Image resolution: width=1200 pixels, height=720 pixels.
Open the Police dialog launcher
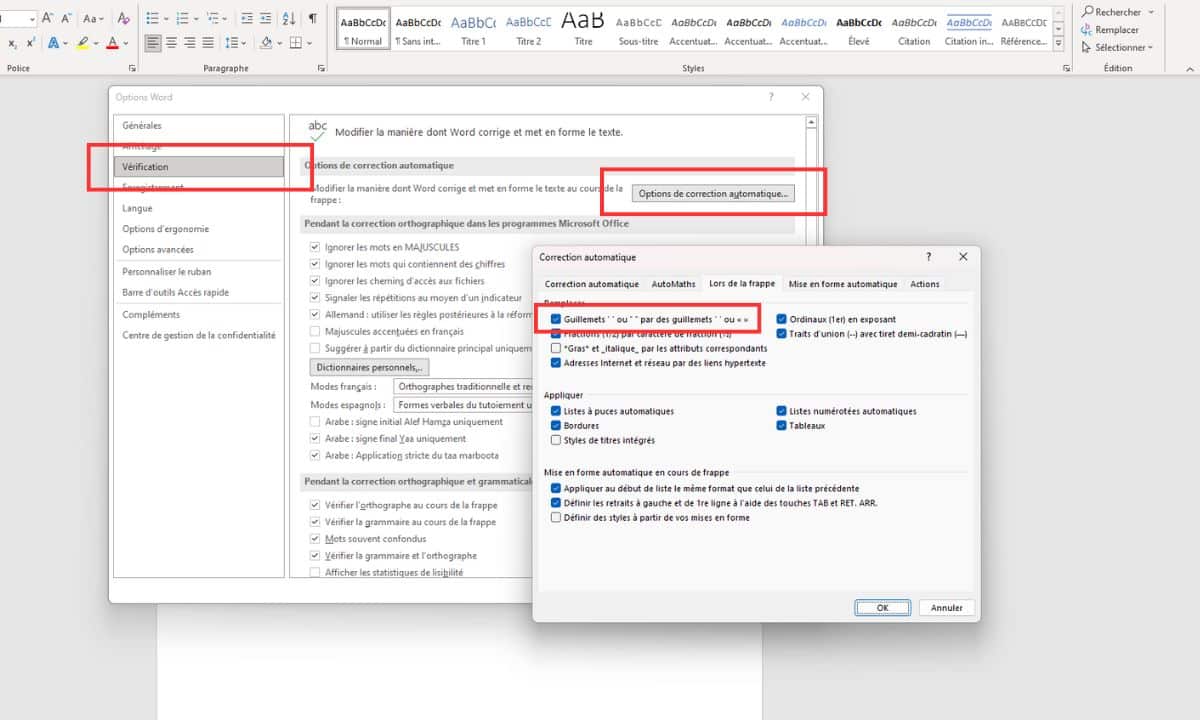pos(132,68)
